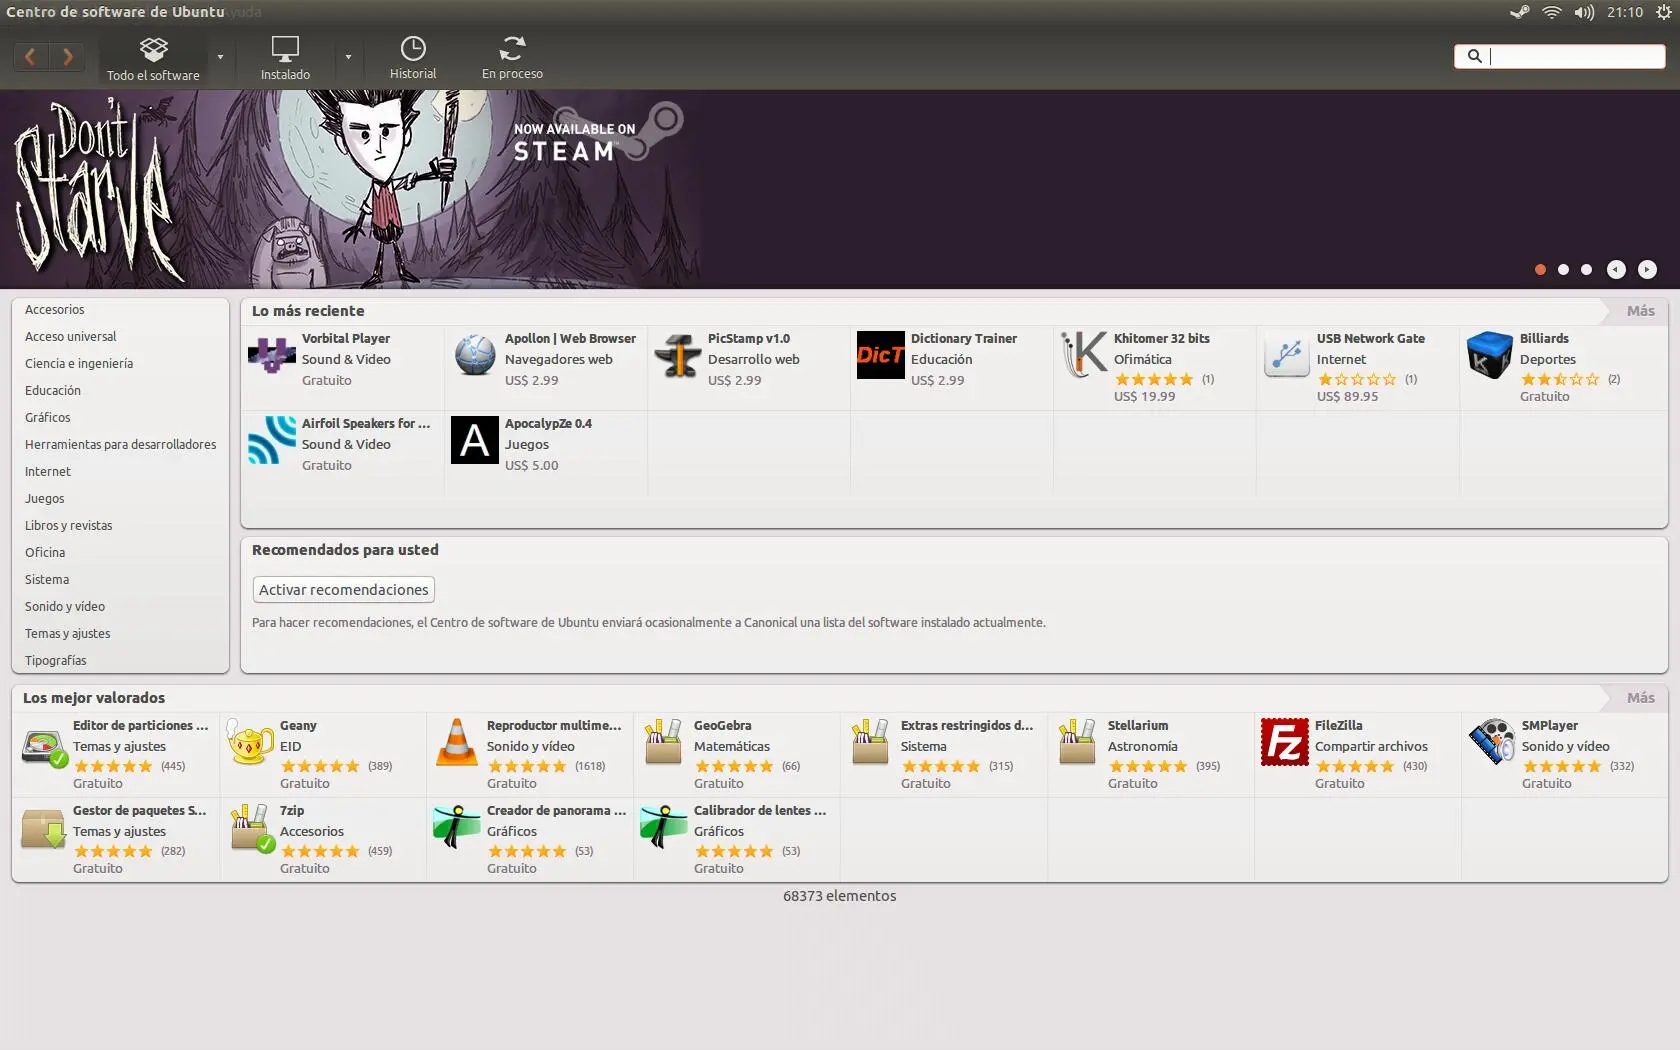Open the Vorbital Player app icon
Viewport: 1680px width, 1050px height.
click(271, 355)
